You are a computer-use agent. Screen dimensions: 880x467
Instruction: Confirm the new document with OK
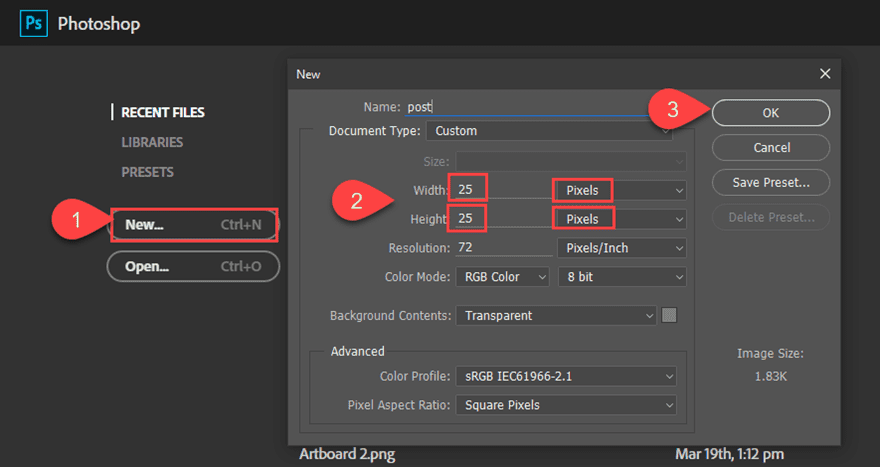(771, 113)
